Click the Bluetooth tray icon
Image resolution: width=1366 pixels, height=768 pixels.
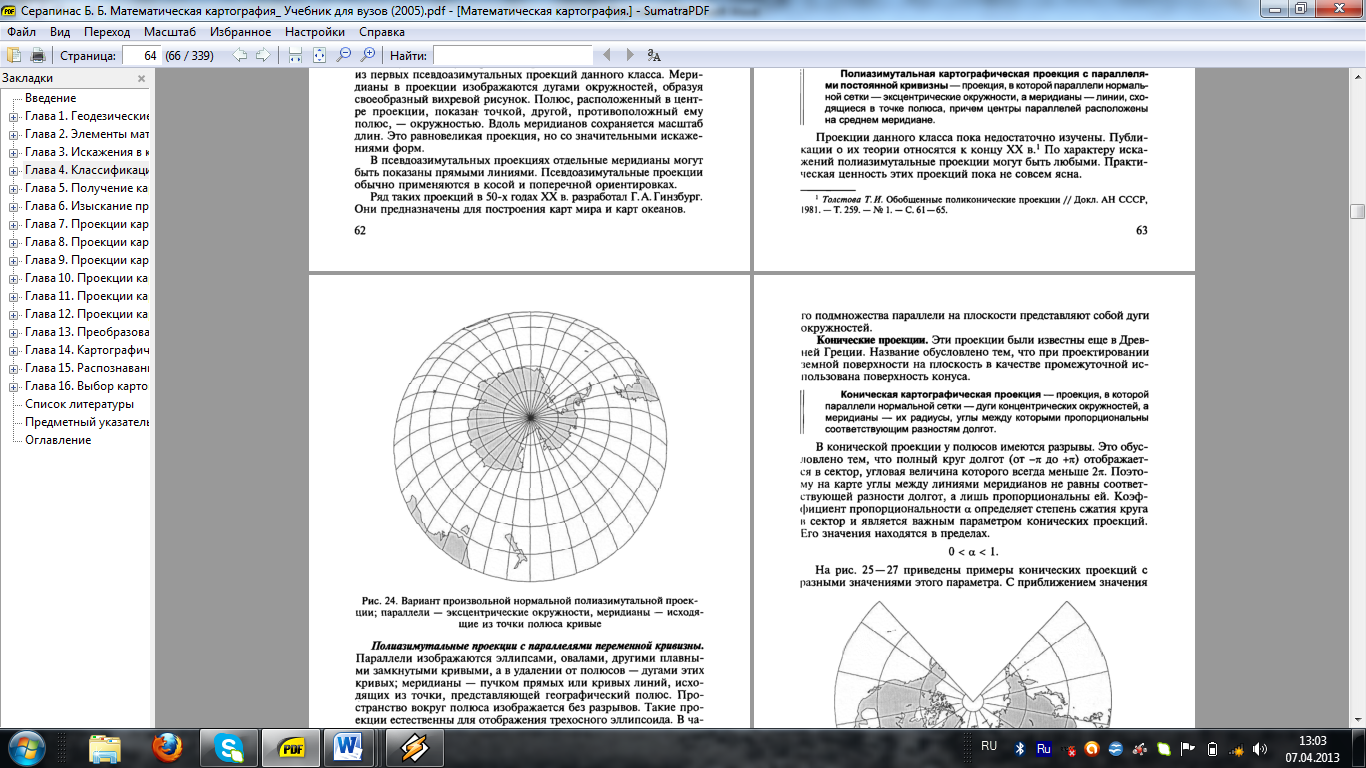tap(1020, 748)
